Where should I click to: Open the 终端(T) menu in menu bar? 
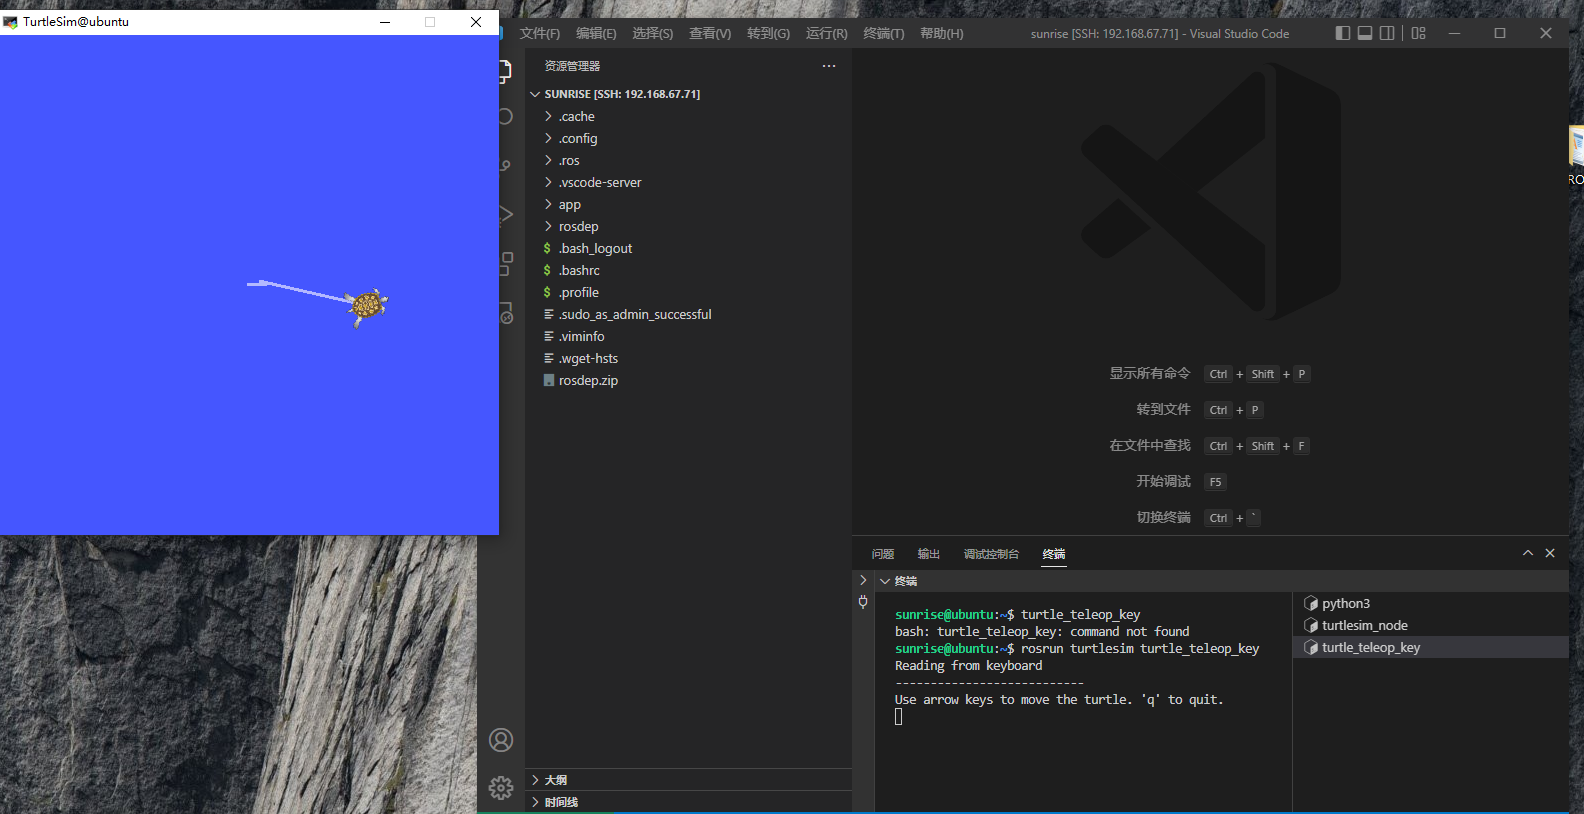pyautogui.click(x=884, y=33)
